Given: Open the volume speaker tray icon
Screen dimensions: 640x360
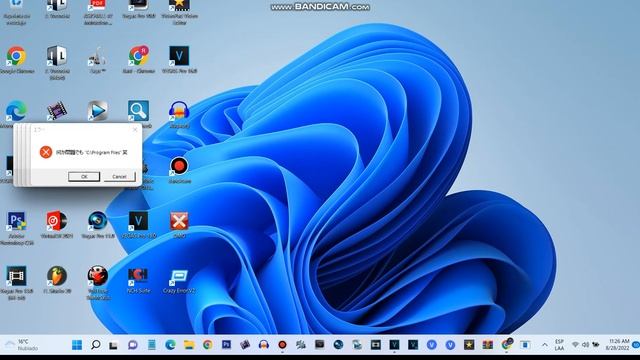Looking at the screenshot, I should [585, 345].
